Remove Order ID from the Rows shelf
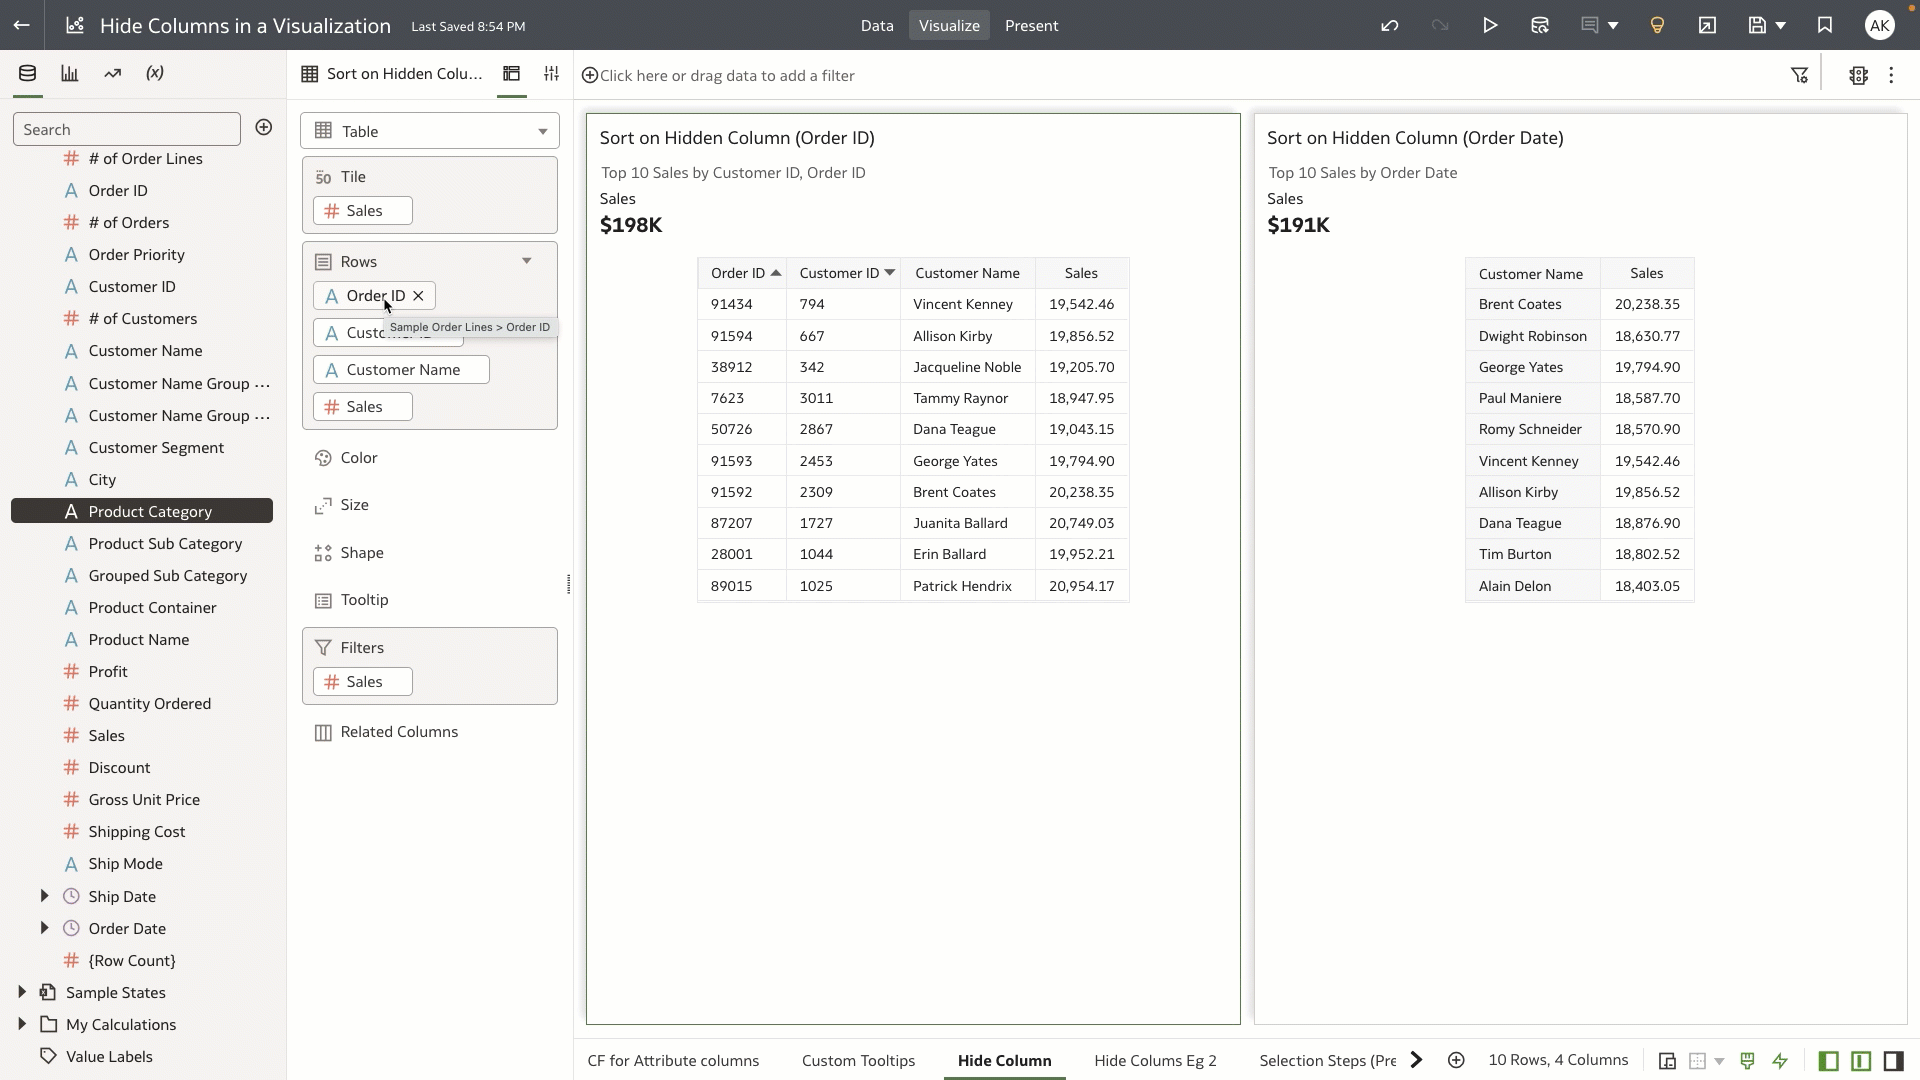This screenshot has width=1920, height=1080. [419, 295]
